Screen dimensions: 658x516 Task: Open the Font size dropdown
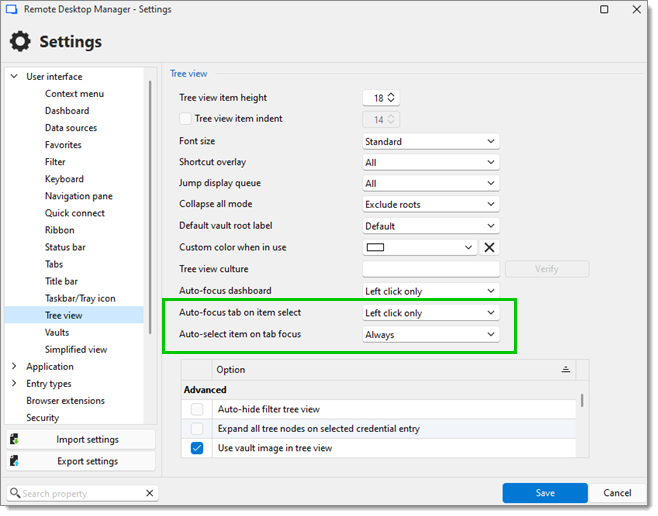coord(430,142)
